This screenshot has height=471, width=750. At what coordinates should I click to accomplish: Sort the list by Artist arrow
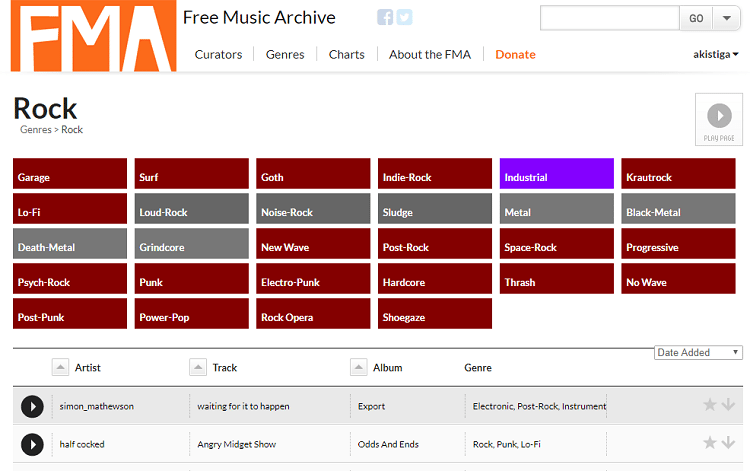click(60, 367)
